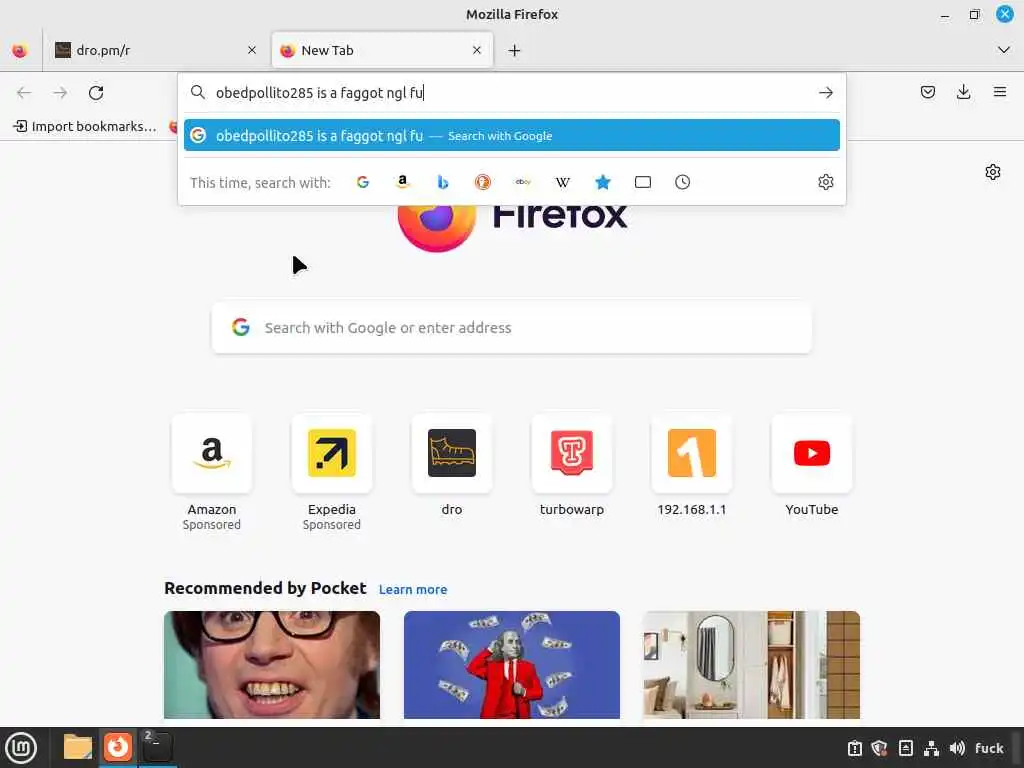Click the shield security tray icon

point(880,748)
